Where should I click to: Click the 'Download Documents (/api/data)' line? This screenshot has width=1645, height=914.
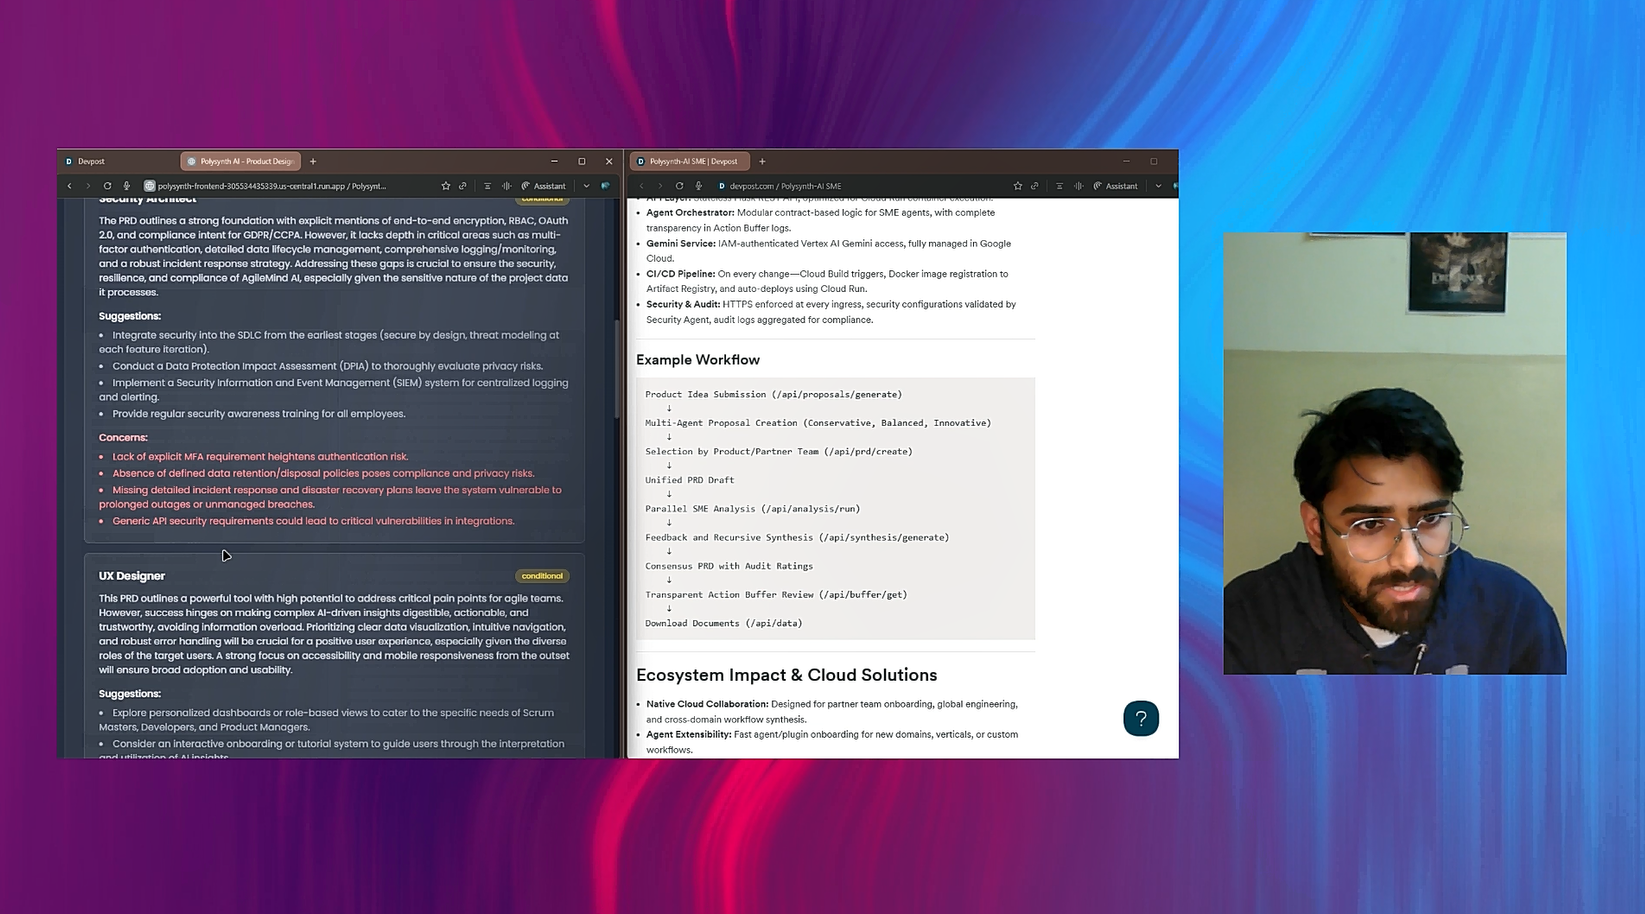[724, 623]
